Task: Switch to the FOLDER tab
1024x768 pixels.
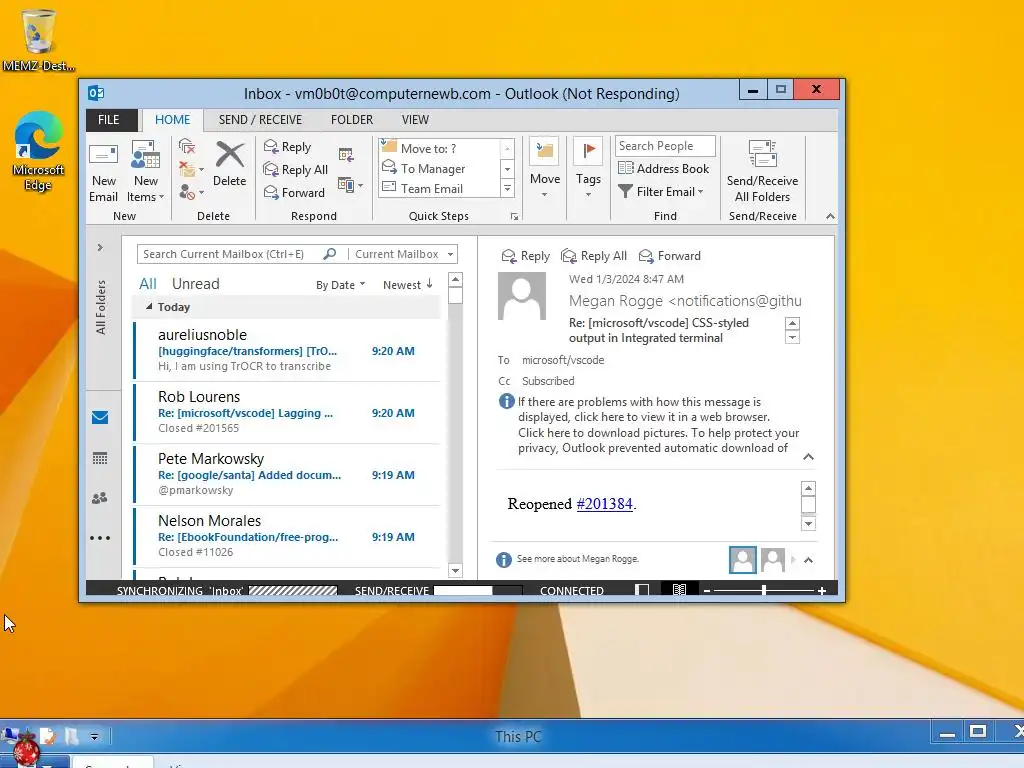Action: (x=351, y=120)
